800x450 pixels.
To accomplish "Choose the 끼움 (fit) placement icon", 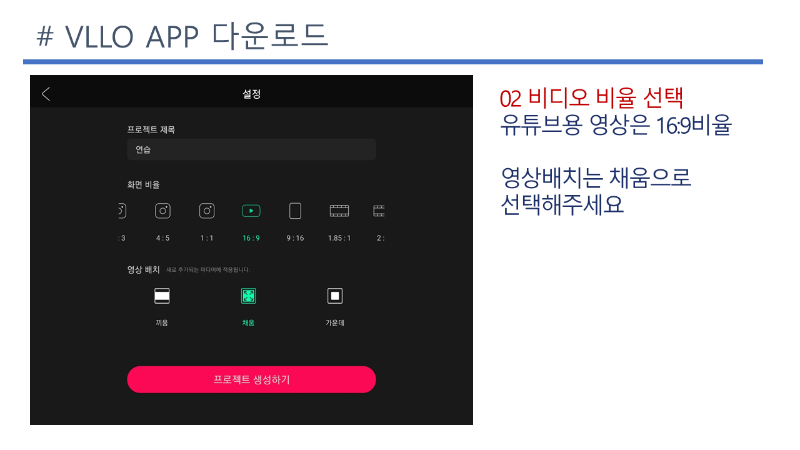I will [162, 296].
